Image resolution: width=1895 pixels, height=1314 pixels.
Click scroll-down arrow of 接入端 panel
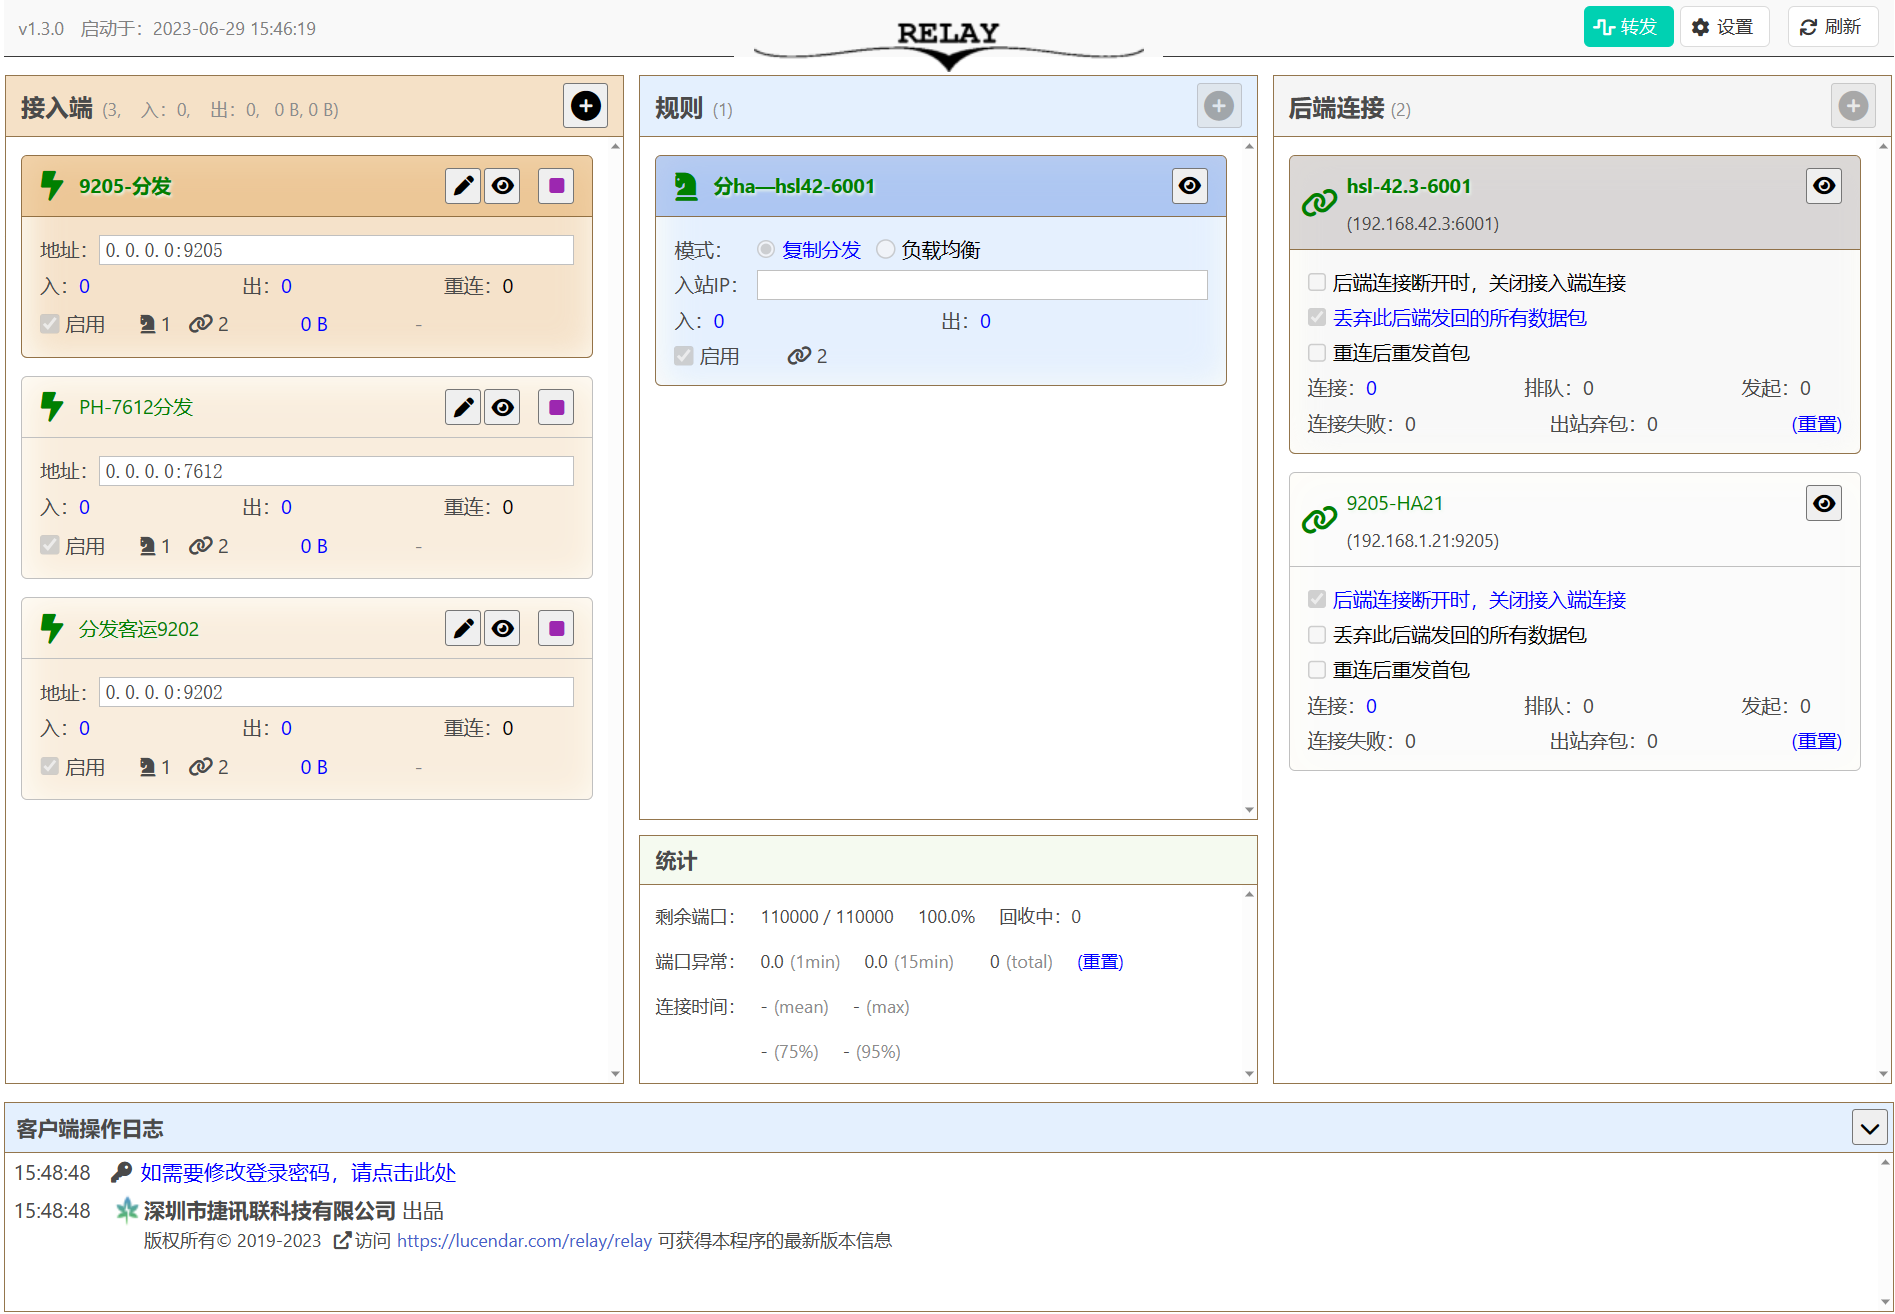click(615, 1074)
